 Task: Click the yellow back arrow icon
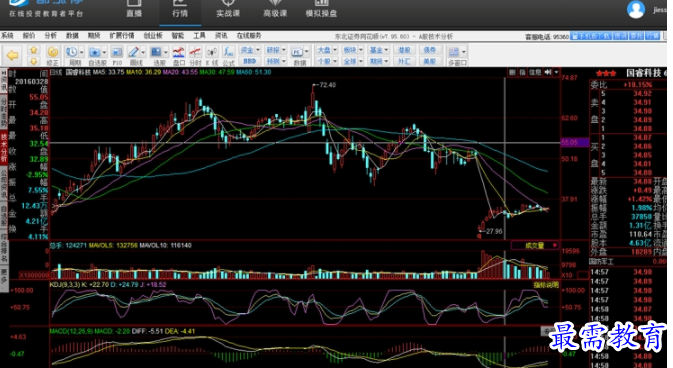click(13, 55)
